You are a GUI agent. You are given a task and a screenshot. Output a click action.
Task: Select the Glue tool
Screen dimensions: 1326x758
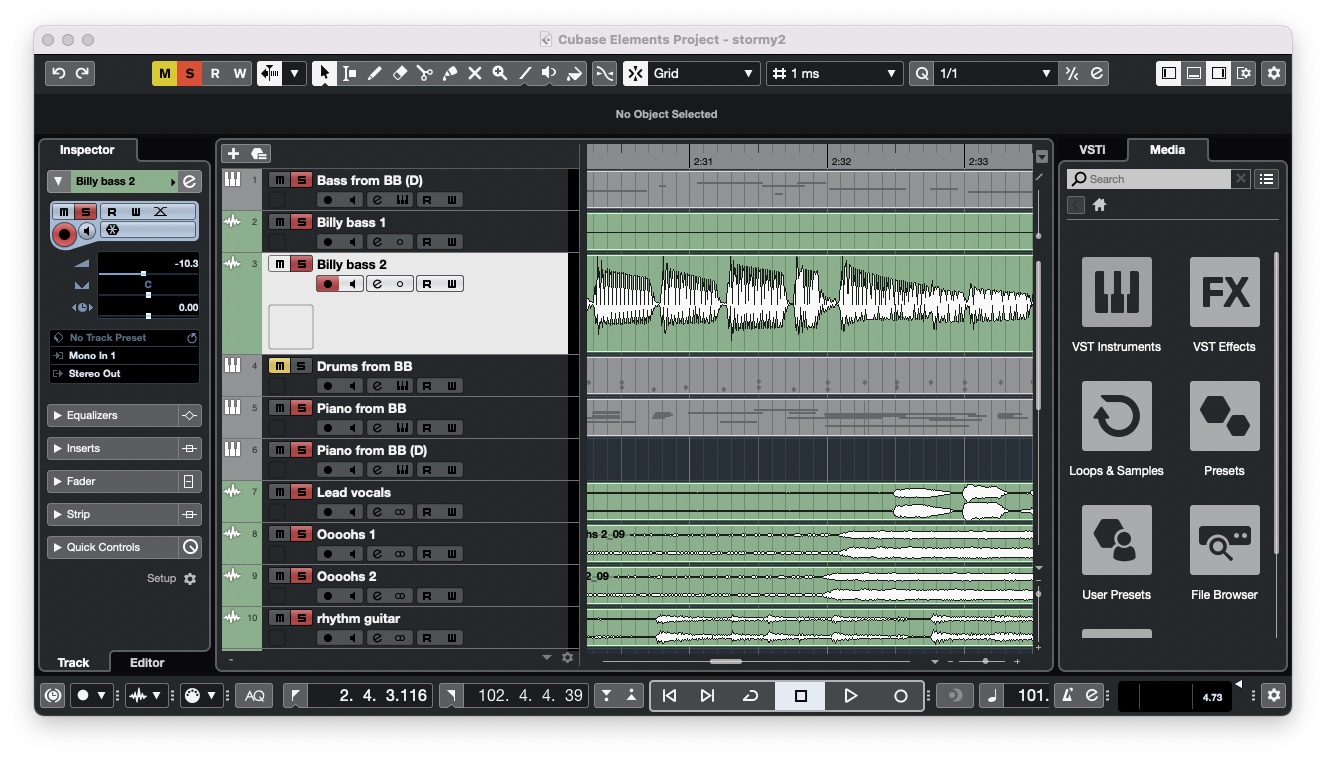(x=449, y=74)
